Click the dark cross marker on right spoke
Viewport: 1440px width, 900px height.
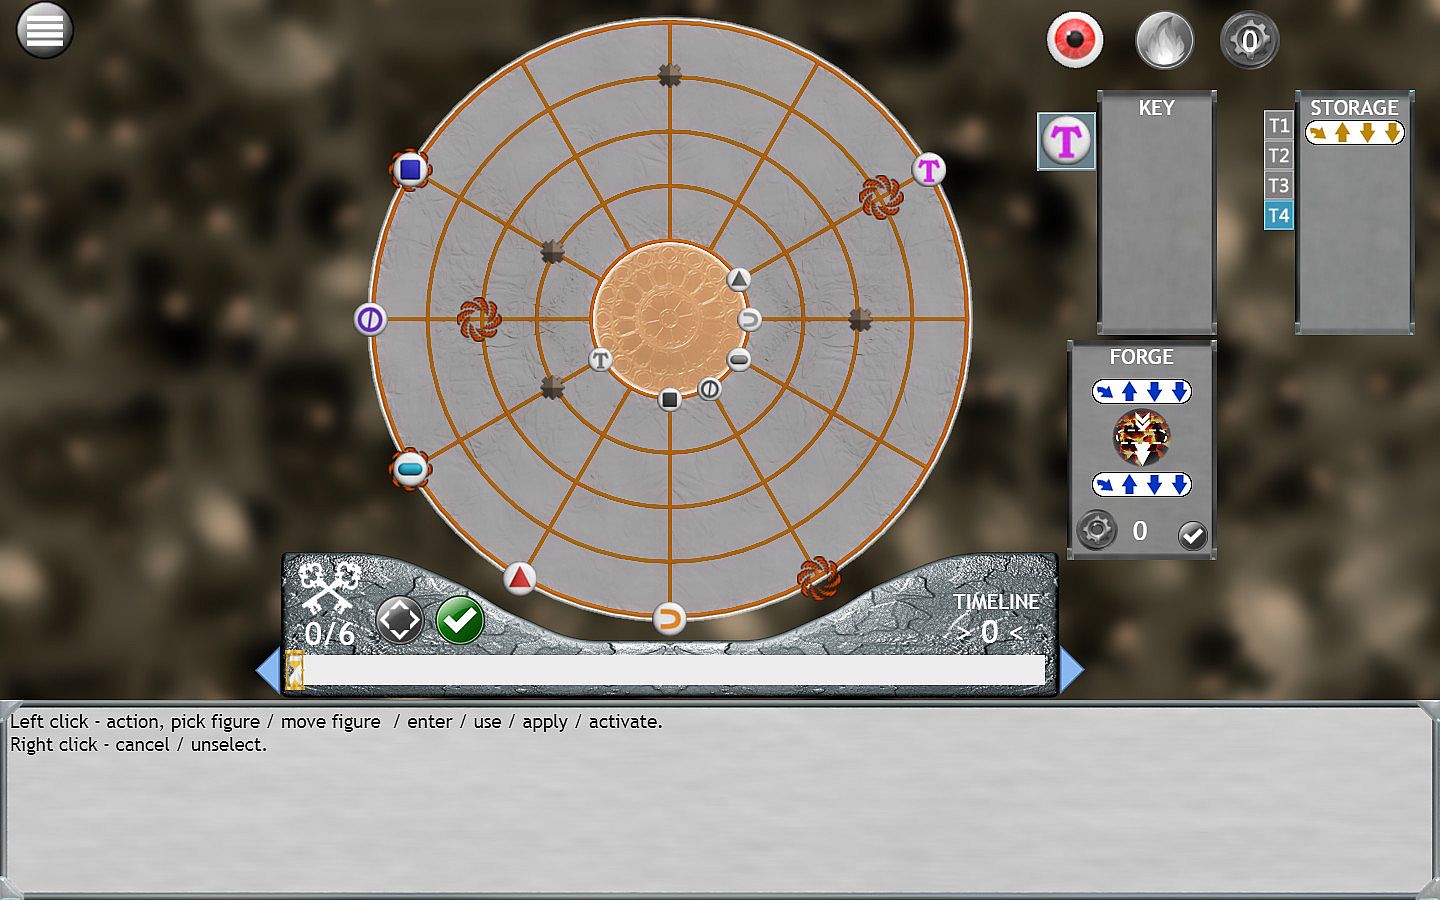pos(860,319)
